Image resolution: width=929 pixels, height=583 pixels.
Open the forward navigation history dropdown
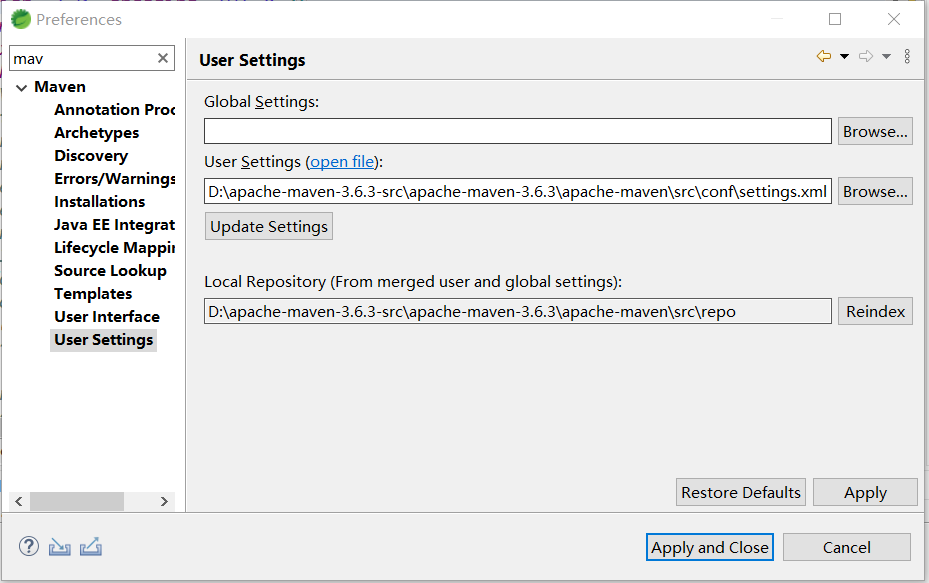(x=886, y=56)
